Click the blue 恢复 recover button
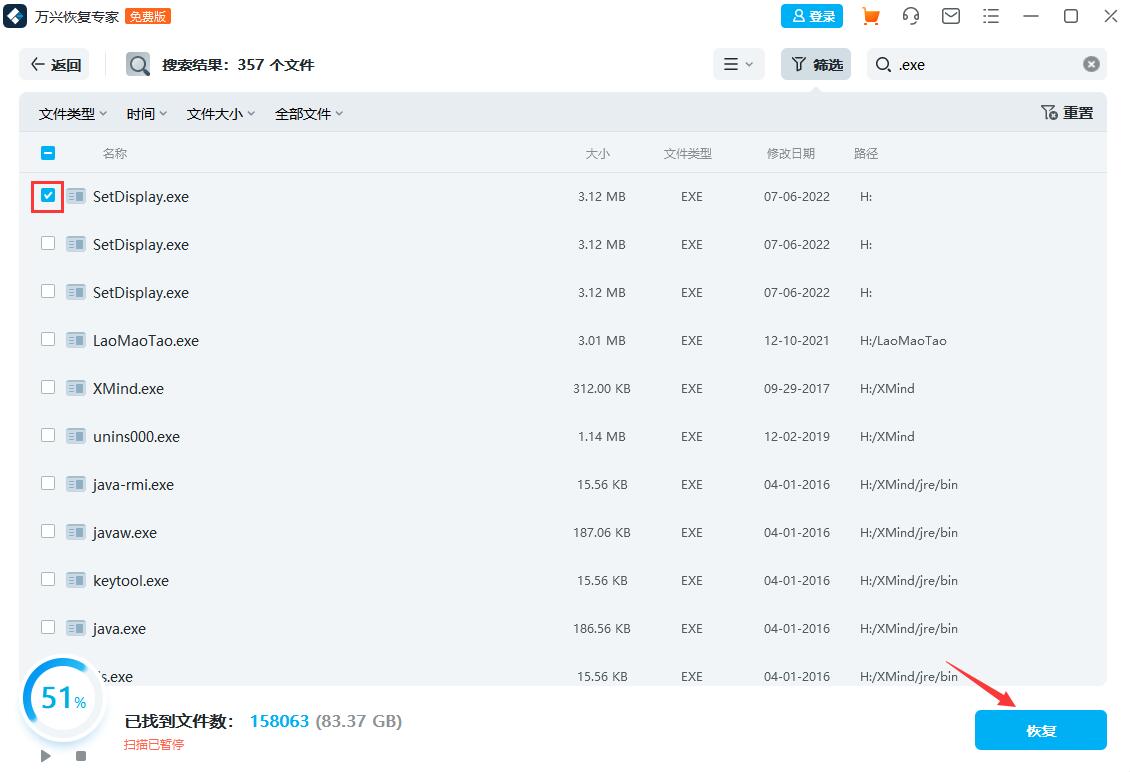Image resolution: width=1130 pixels, height=772 pixels. [1040, 730]
